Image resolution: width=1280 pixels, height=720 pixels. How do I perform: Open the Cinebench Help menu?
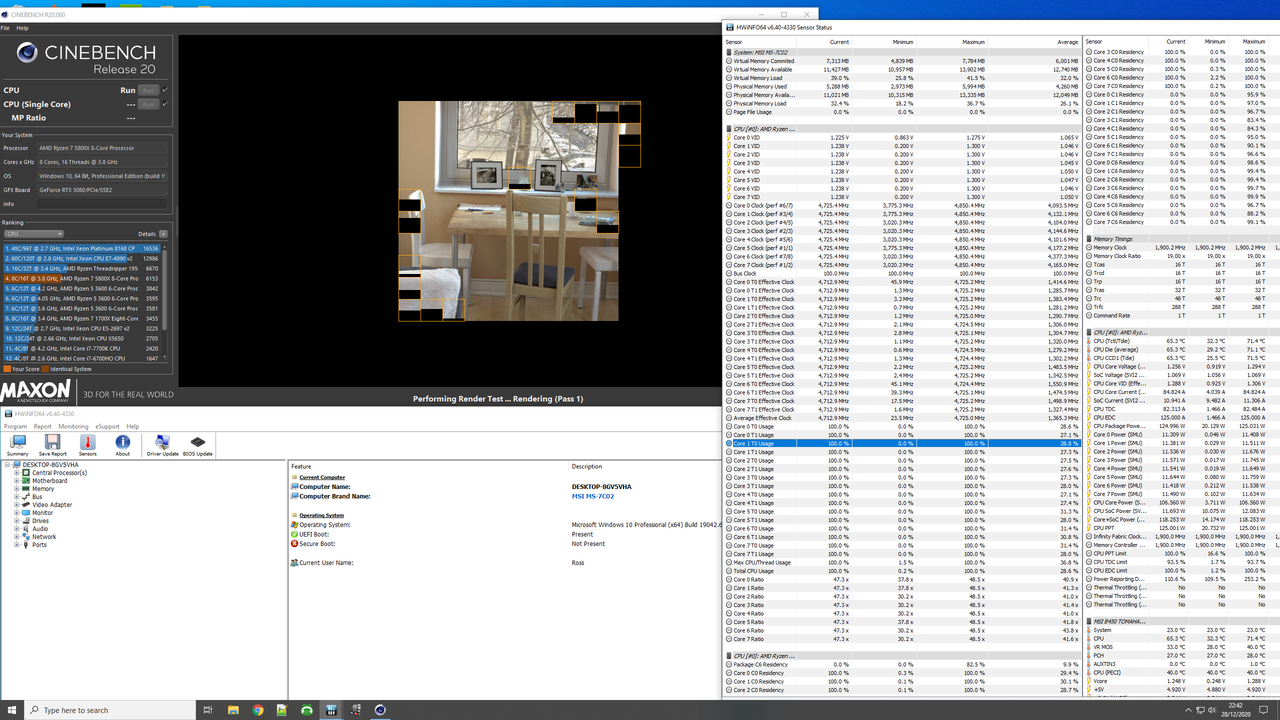pos(22,28)
